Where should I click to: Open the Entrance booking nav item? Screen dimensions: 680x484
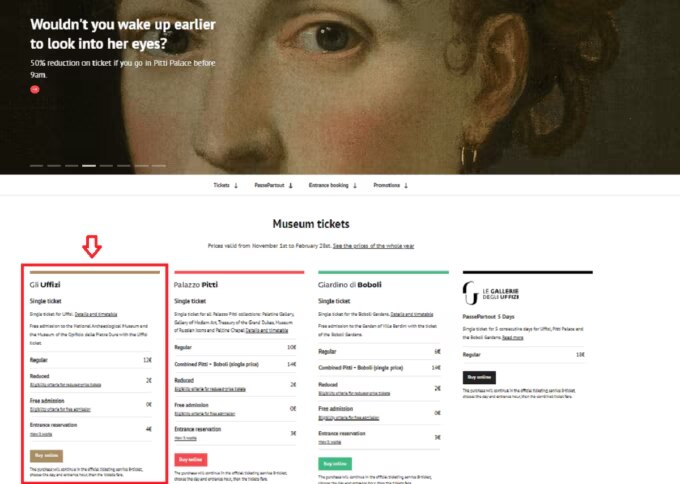point(328,185)
